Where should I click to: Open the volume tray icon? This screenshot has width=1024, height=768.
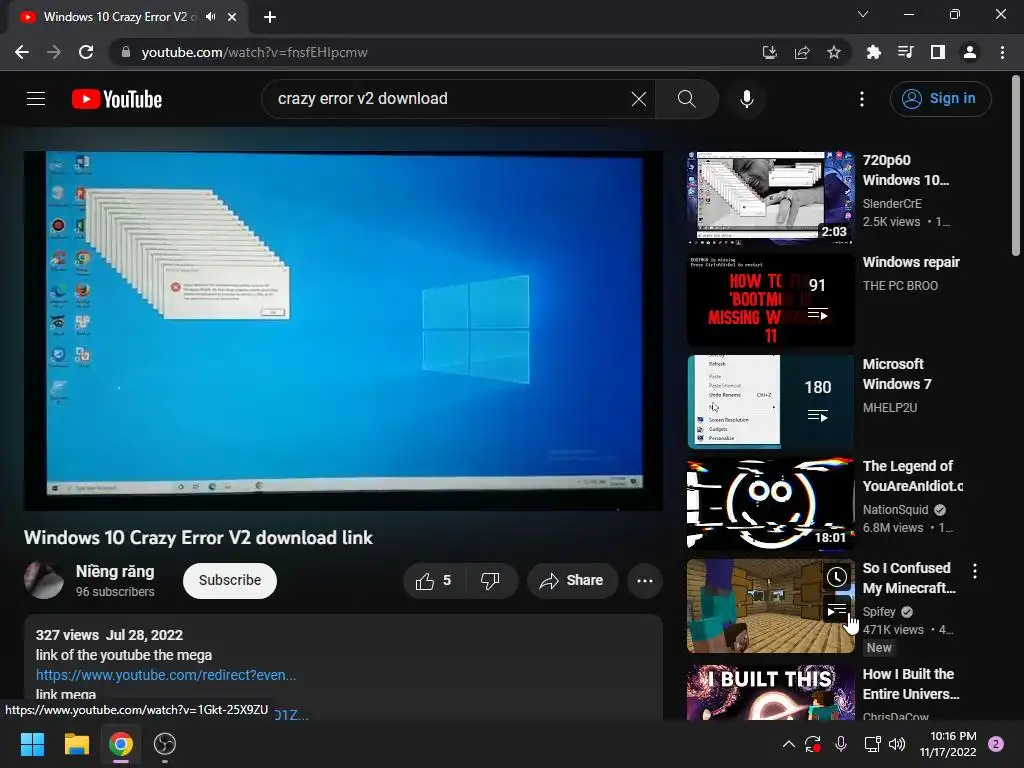click(x=897, y=744)
